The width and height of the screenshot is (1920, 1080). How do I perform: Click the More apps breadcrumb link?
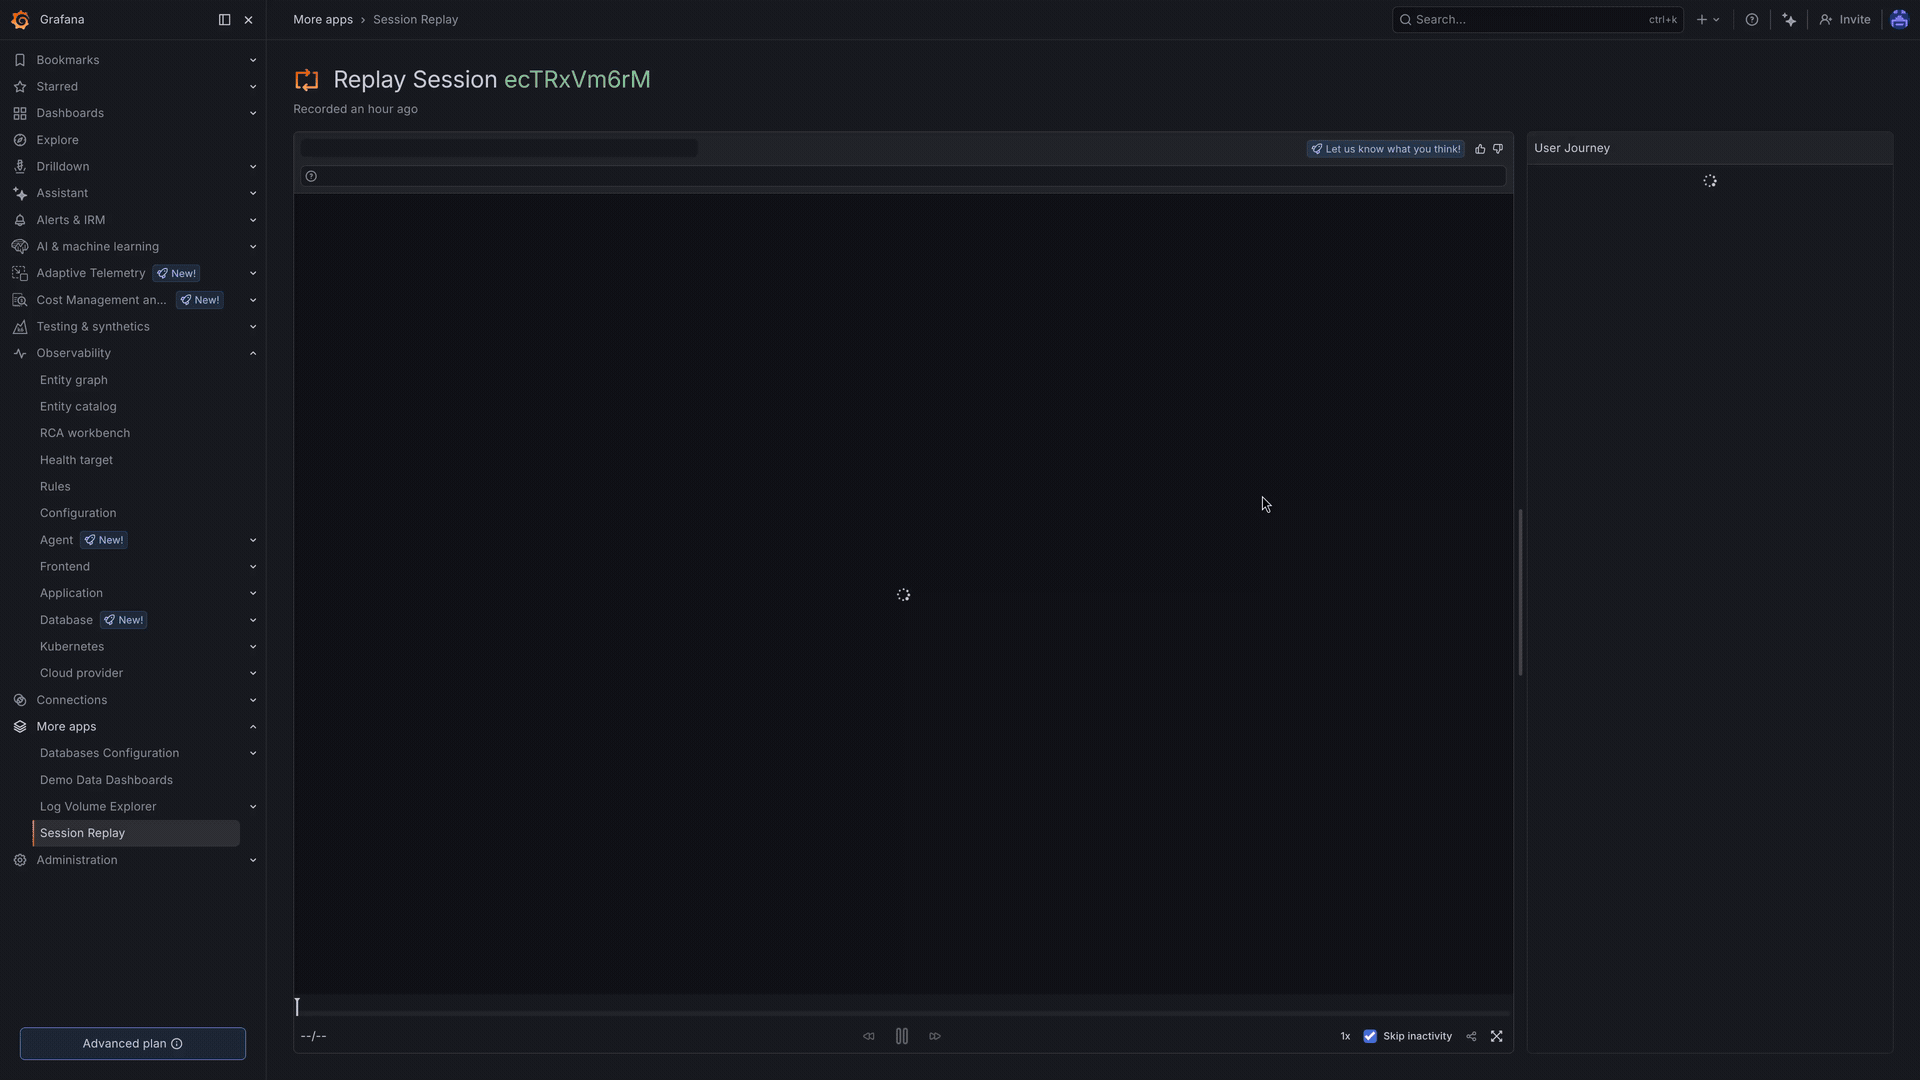[x=323, y=20]
